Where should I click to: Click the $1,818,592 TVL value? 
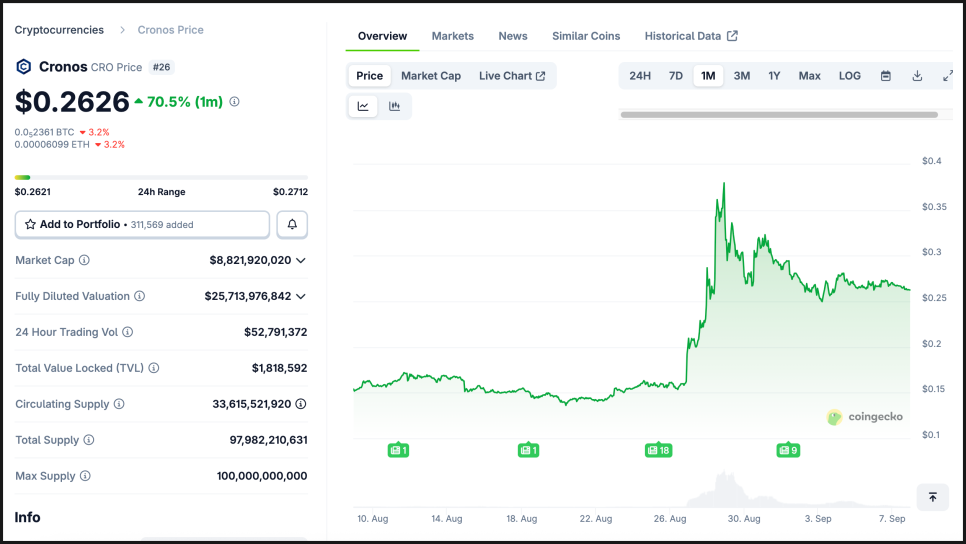click(x=279, y=368)
